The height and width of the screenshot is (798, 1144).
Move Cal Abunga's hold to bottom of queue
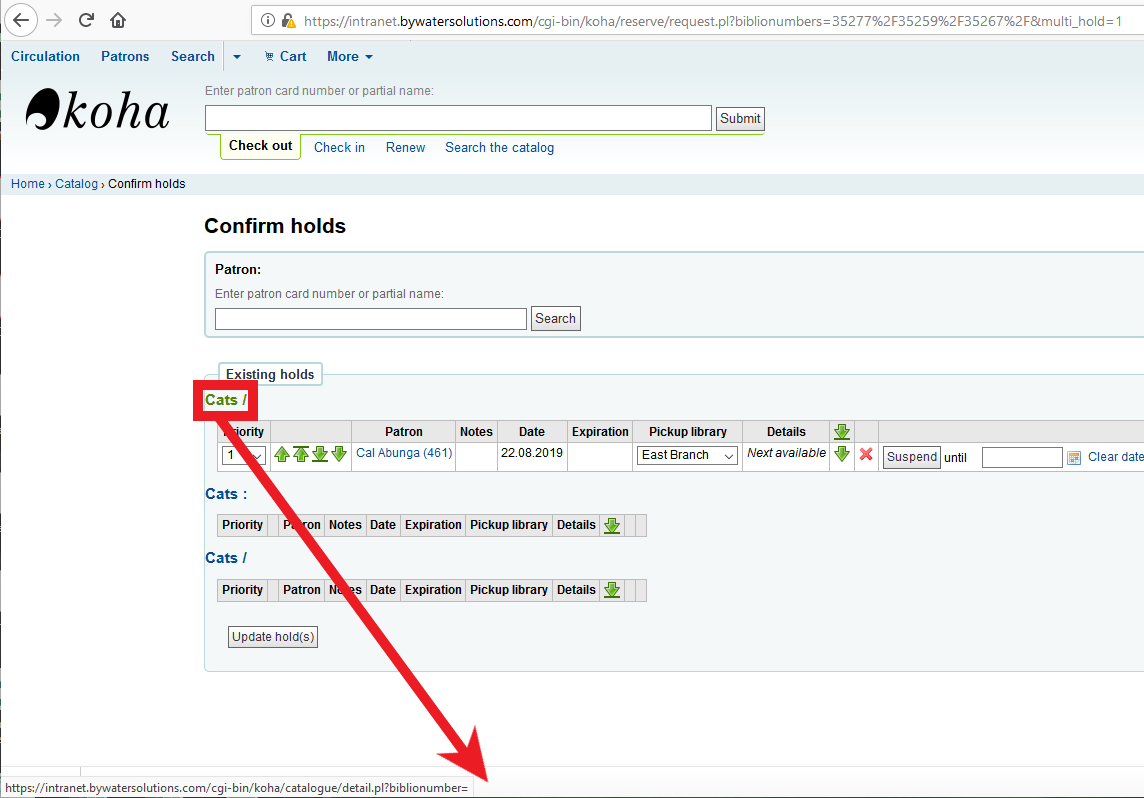pos(320,454)
